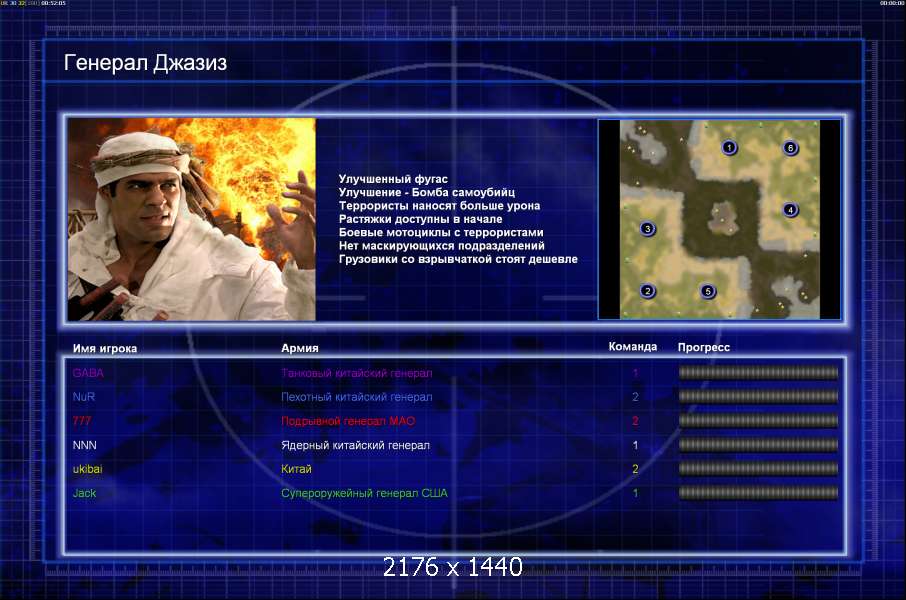Select start position marker 2 on minimap
The width and height of the screenshot is (906, 600).
648,291
